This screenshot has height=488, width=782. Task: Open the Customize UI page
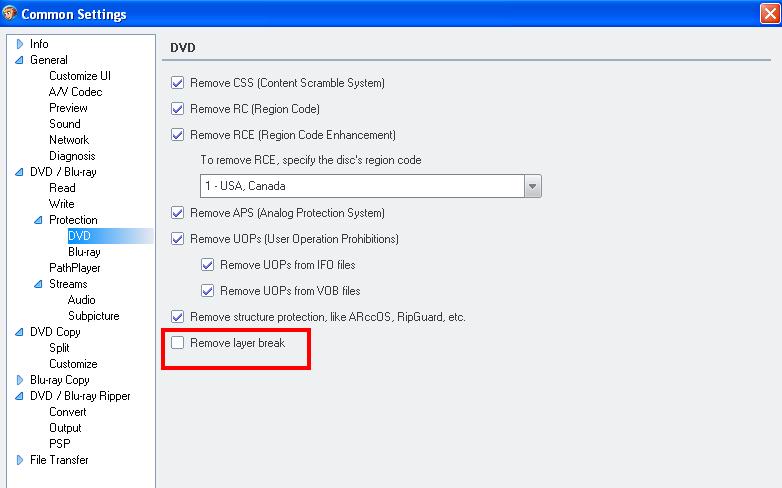(80, 76)
